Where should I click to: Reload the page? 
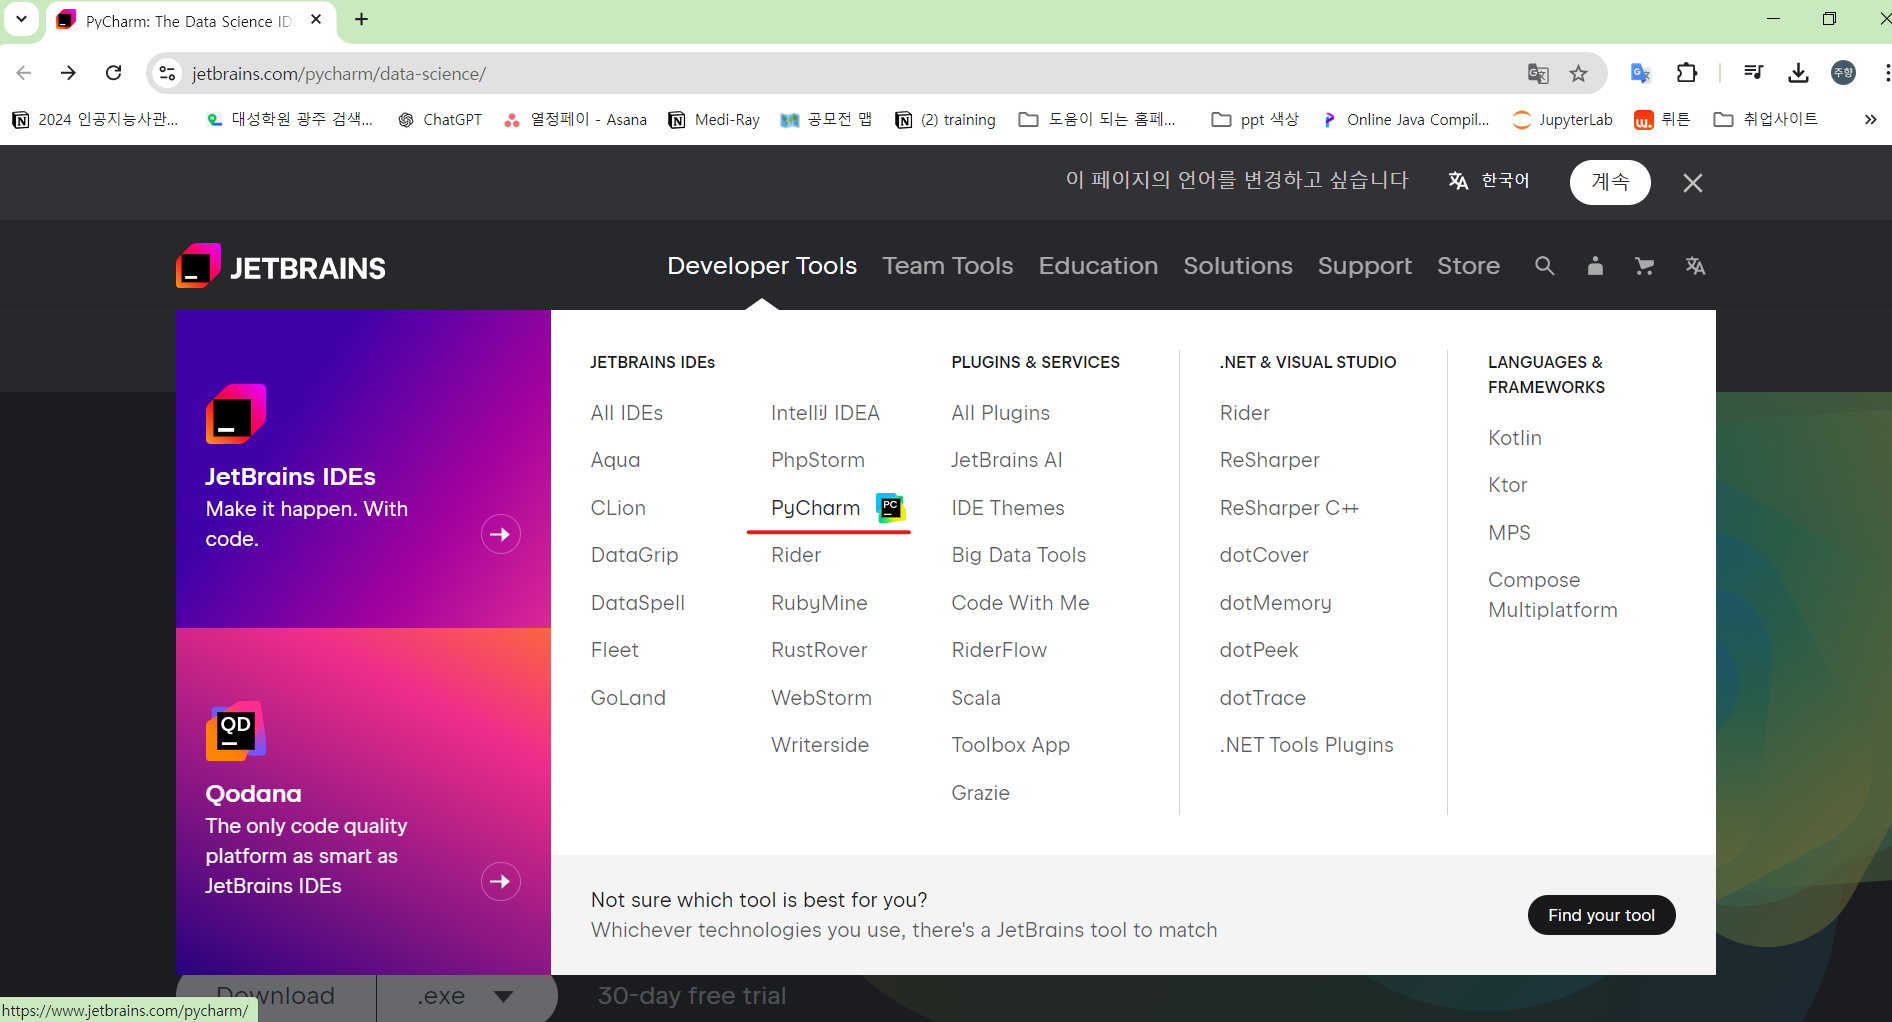114,73
